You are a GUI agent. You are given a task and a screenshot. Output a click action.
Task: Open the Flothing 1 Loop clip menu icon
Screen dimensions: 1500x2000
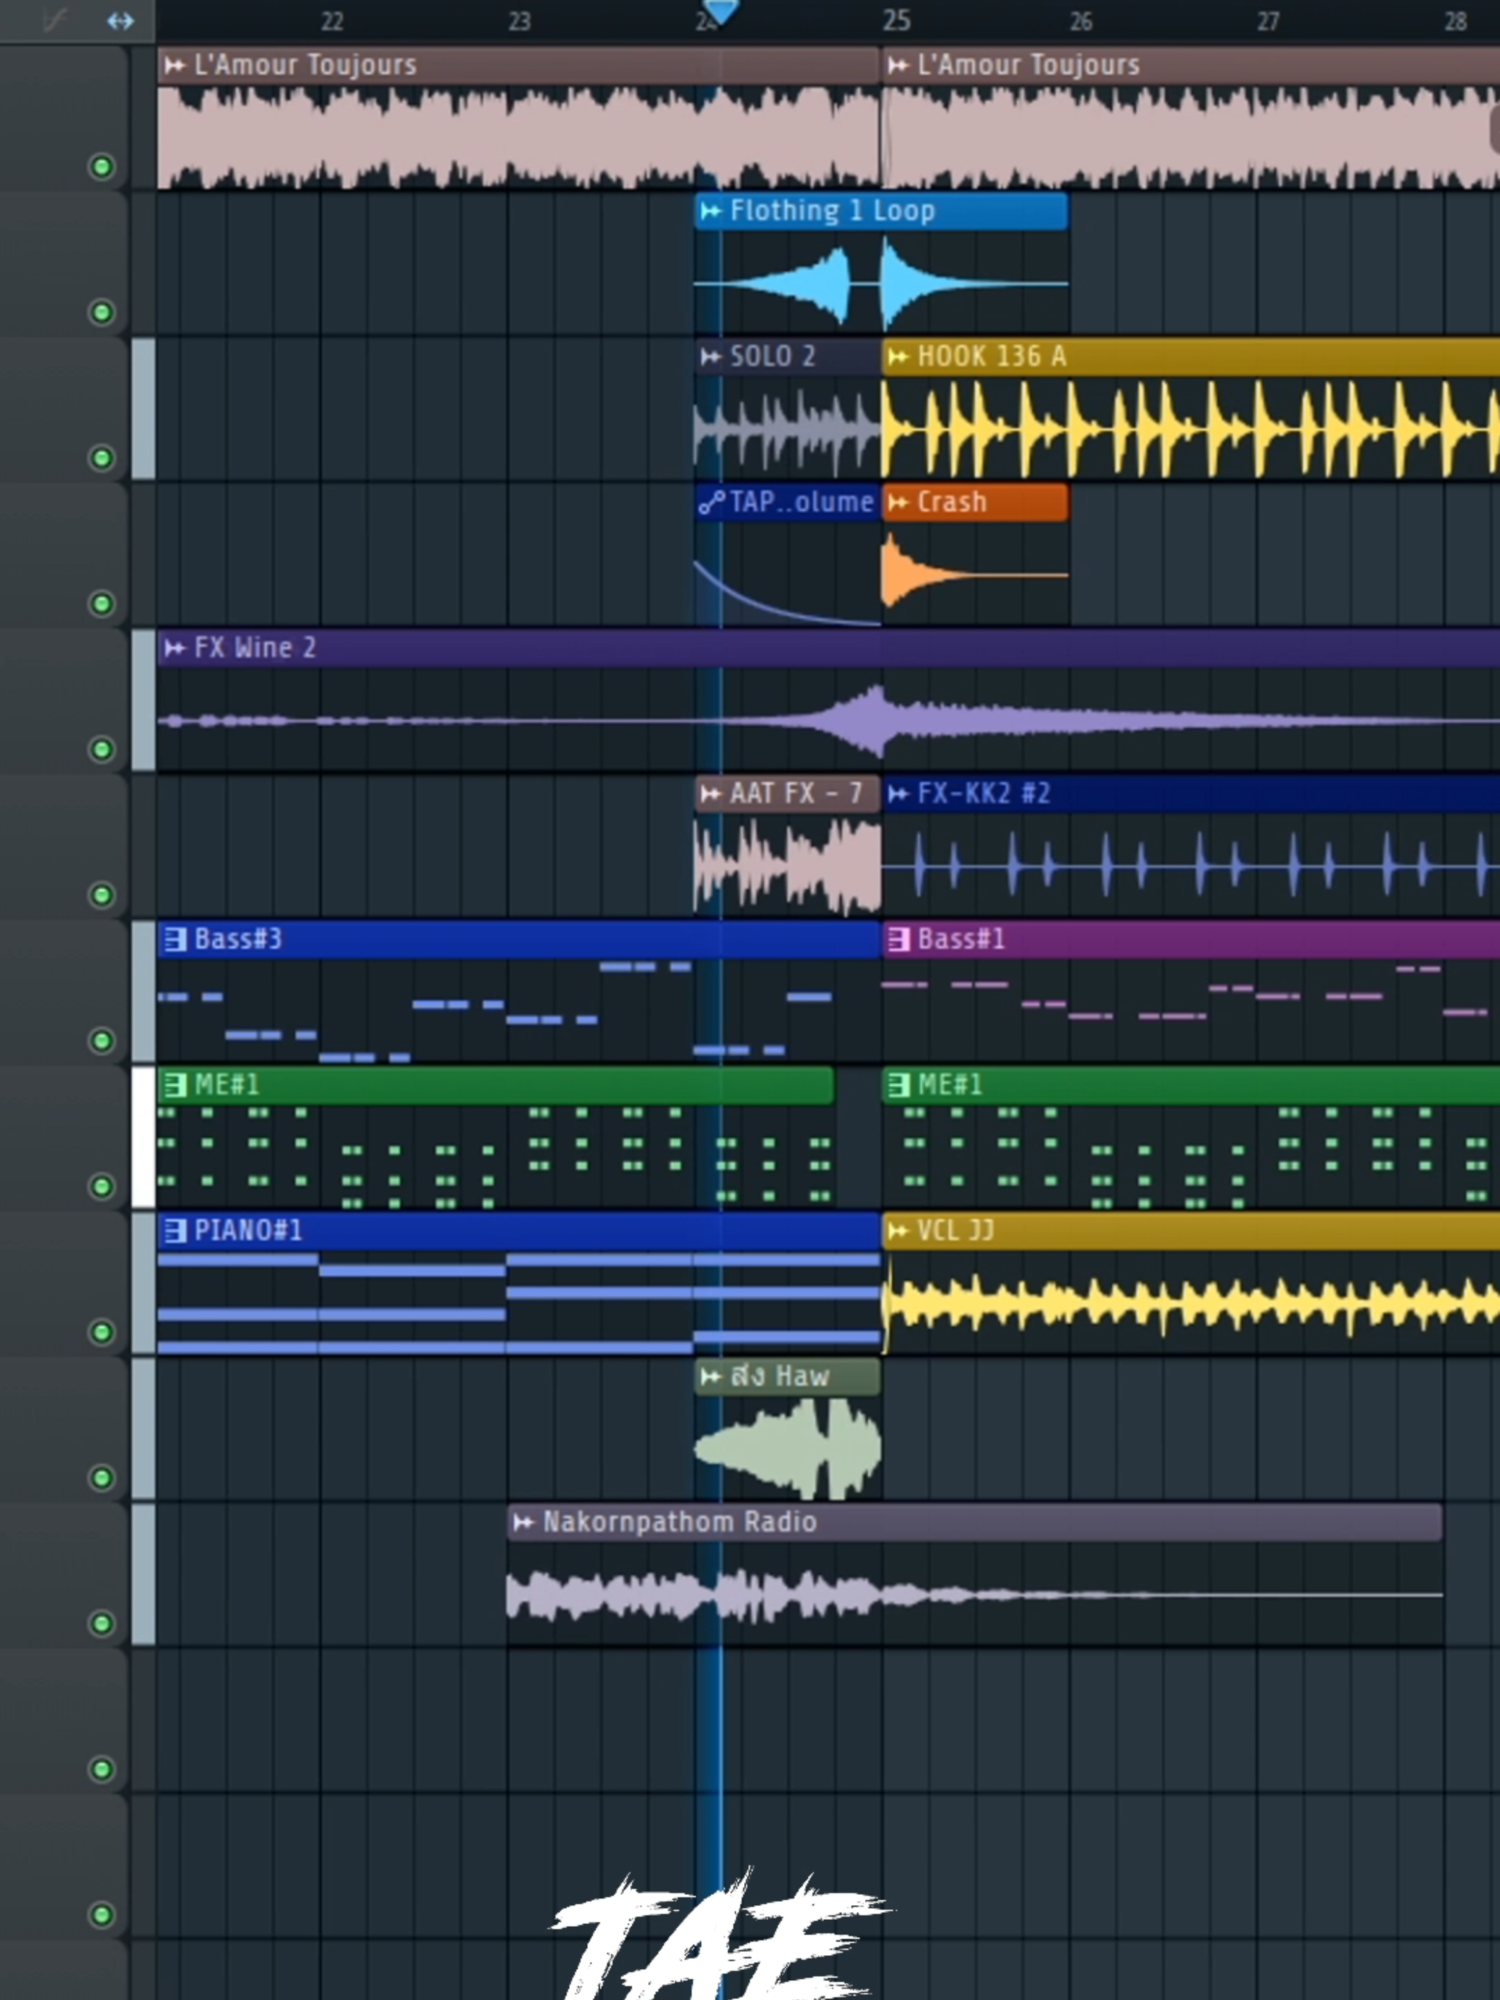point(711,211)
